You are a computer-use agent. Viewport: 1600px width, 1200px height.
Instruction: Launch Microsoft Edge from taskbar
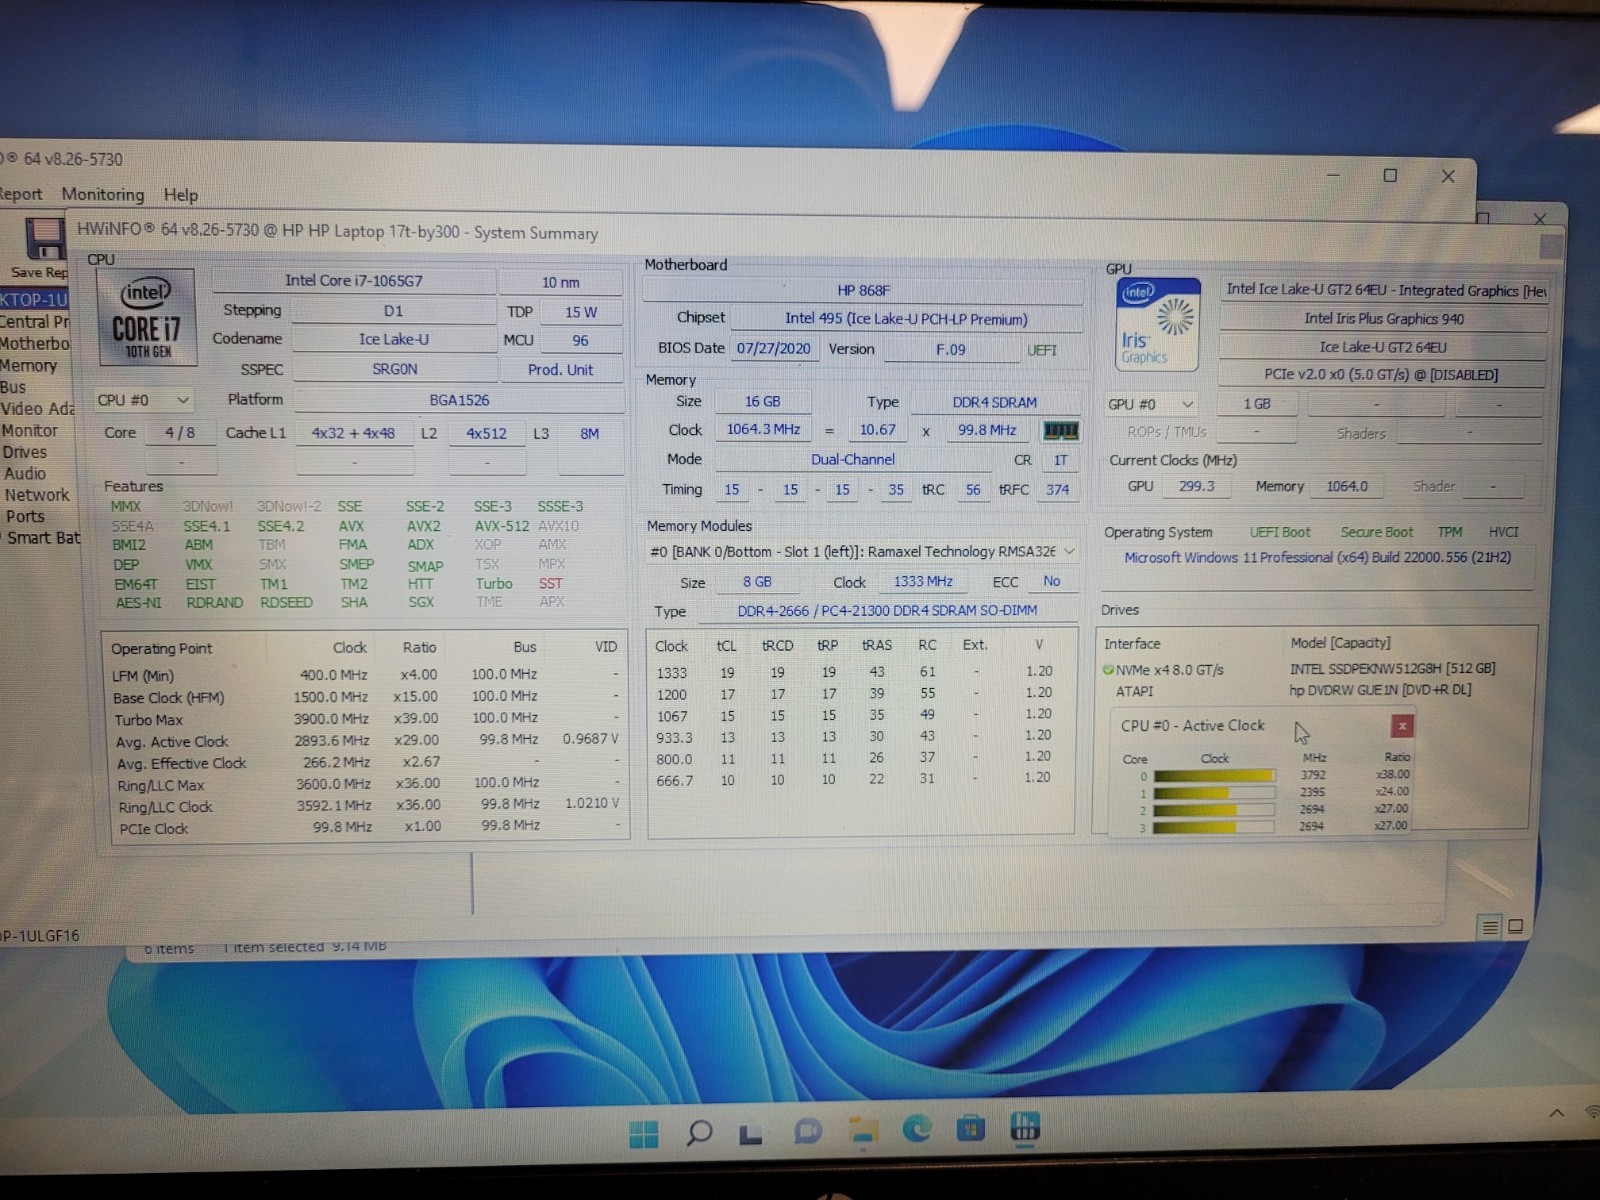917,1129
